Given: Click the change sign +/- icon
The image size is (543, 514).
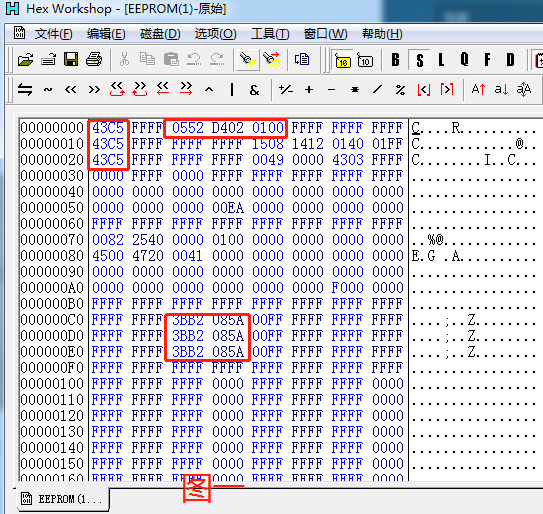Looking at the screenshot, I should coord(286,90).
